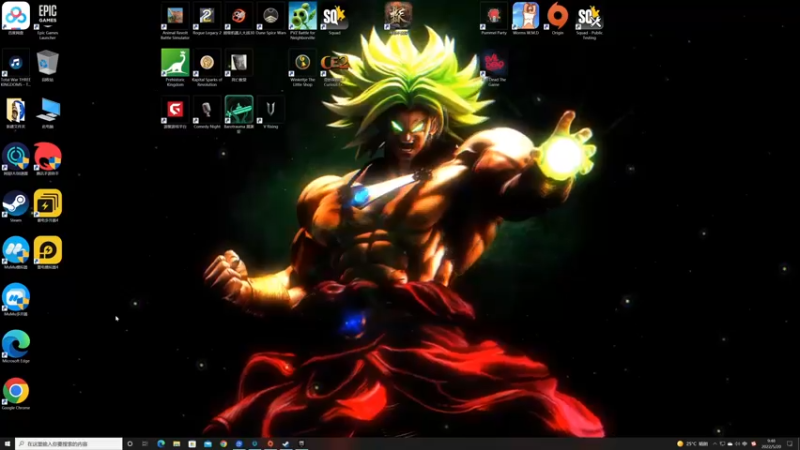Launch Barotrauma shortcut
This screenshot has height=450, width=800.
(239, 114)
